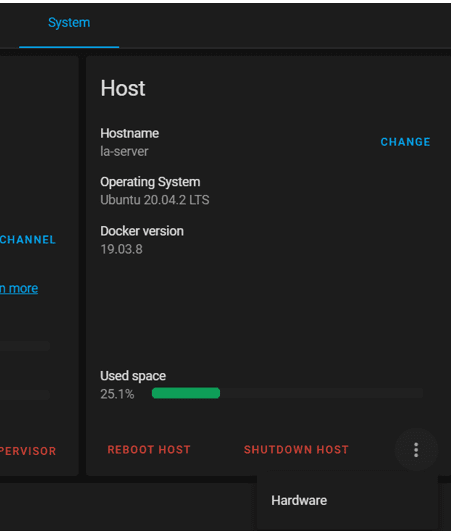Click the partially visible SUPERVISOR button

coord(28,451)
